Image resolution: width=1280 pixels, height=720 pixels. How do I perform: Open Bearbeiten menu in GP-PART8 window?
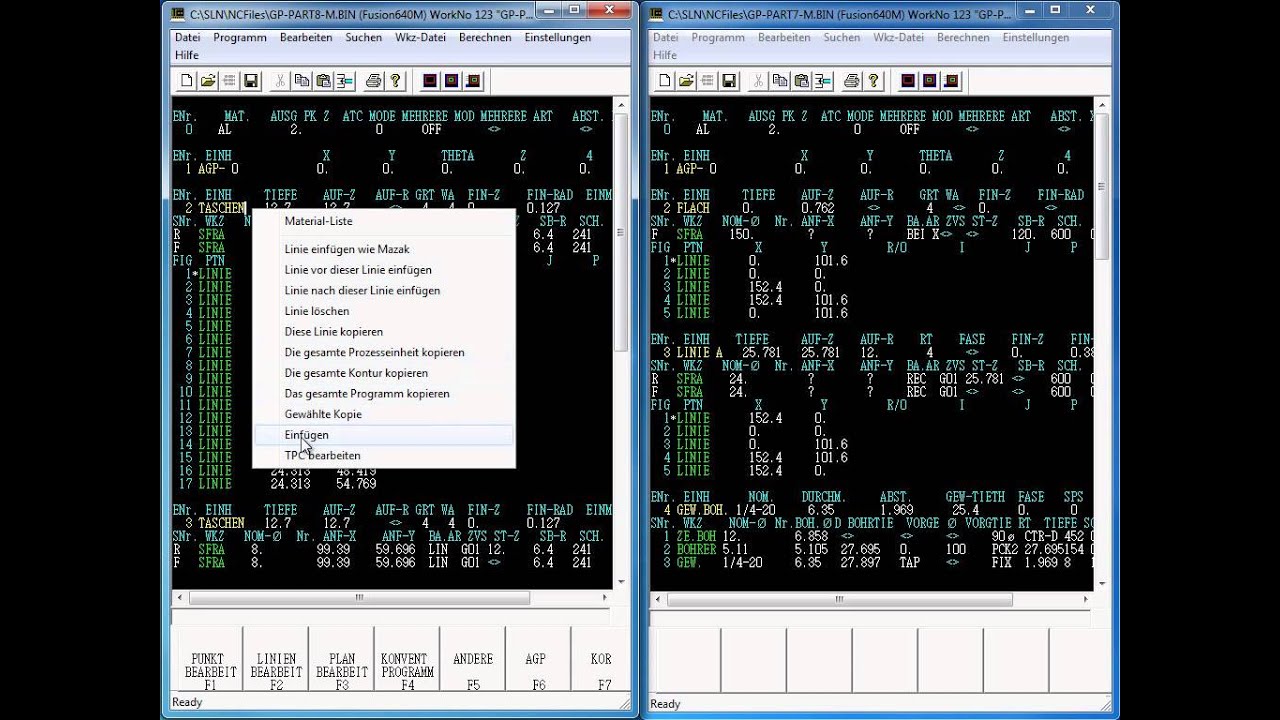tap(306, 37)
